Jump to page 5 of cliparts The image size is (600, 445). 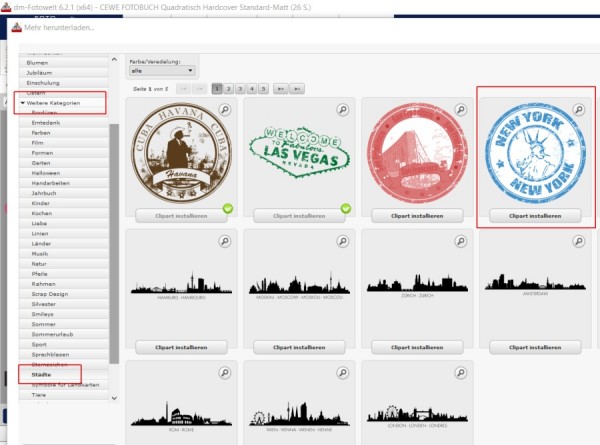(263, 89)
